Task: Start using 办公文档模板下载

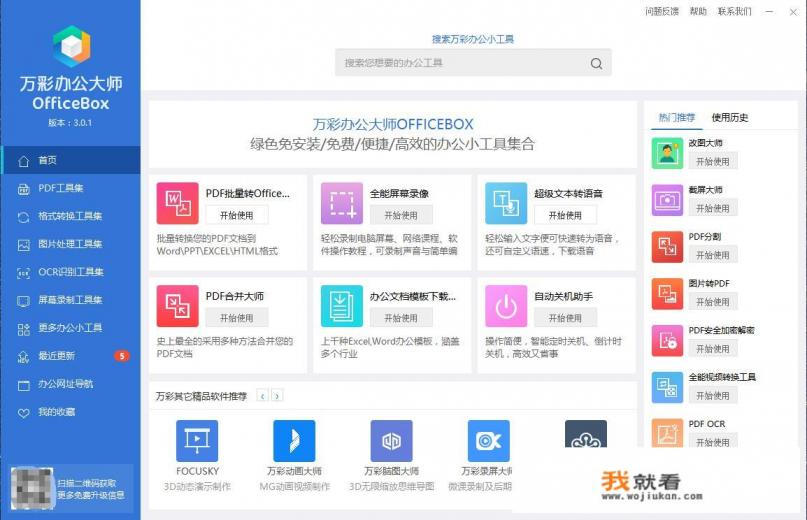Action: tap(401, 318)
